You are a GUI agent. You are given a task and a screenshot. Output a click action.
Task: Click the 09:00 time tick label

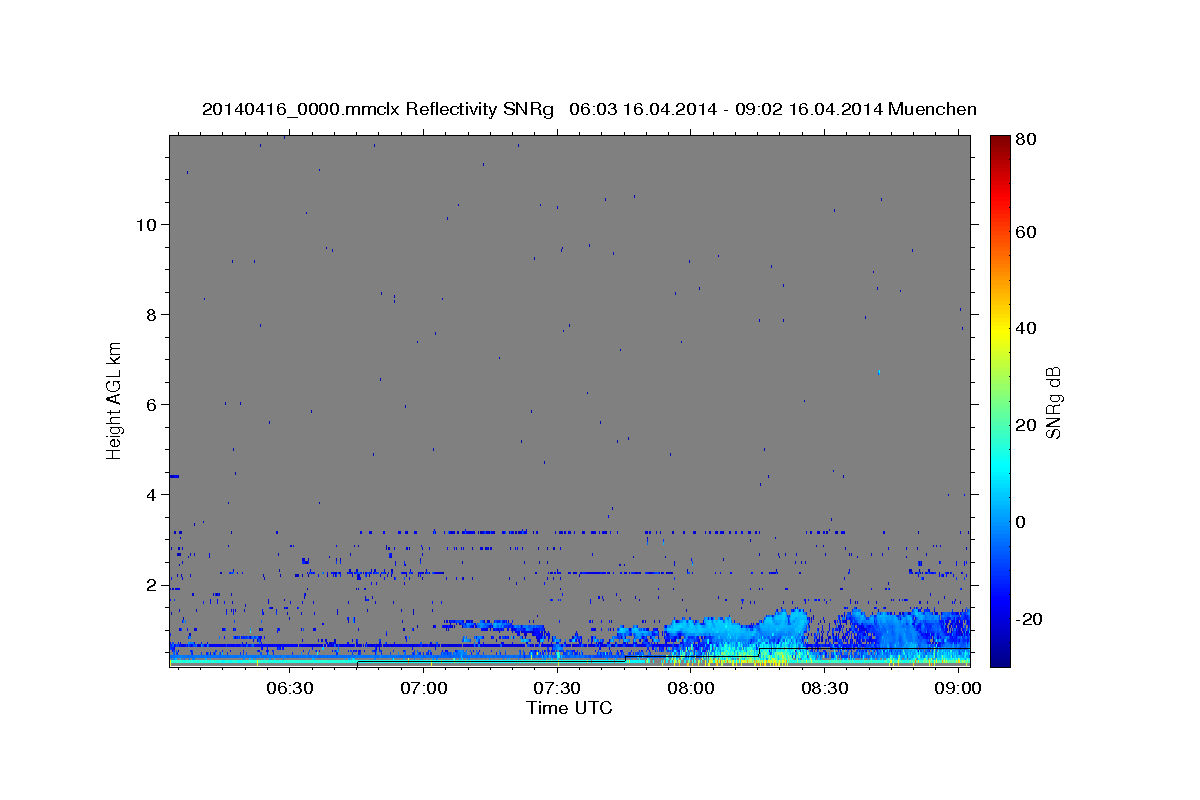958,688
